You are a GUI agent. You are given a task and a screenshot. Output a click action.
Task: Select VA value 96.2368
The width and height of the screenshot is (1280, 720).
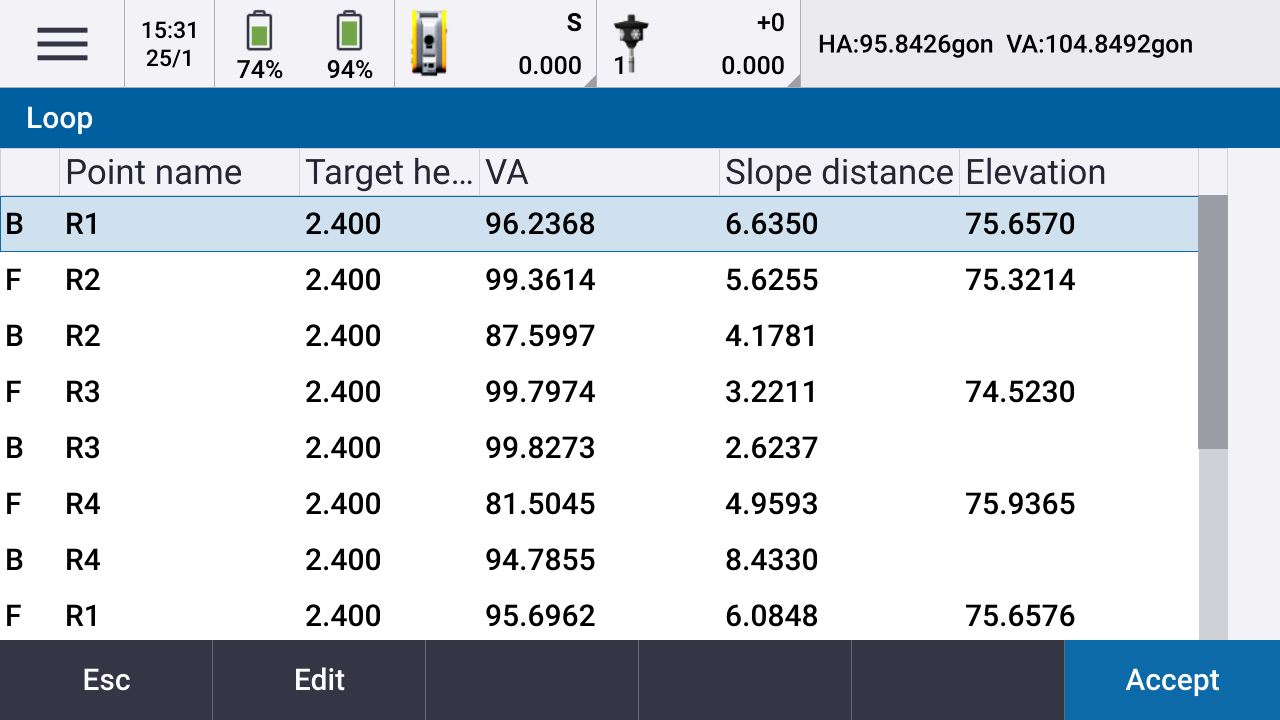point(540,224)
